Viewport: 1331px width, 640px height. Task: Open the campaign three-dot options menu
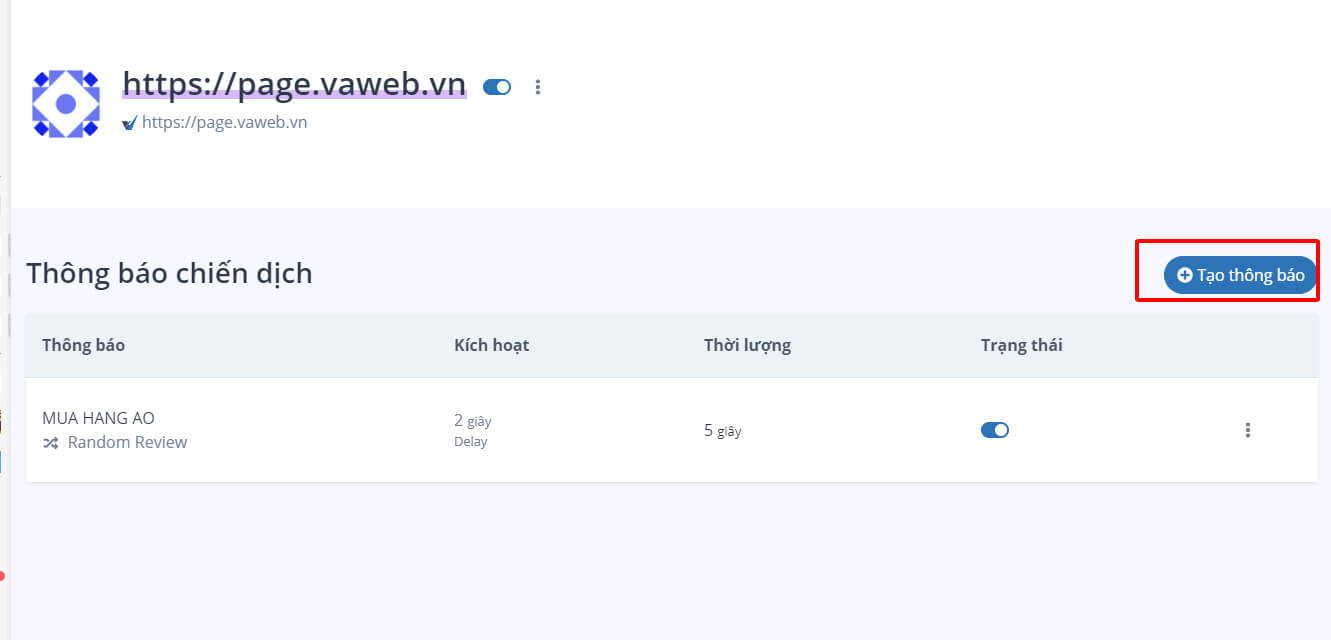[538, 87]
